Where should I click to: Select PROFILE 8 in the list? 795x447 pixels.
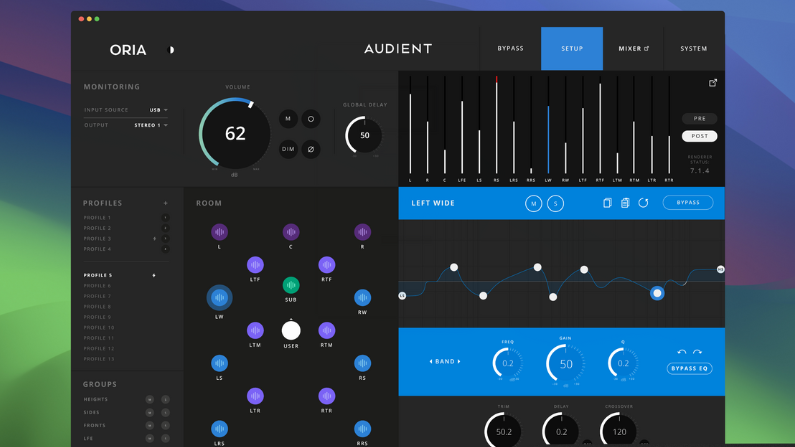[97, 307]
